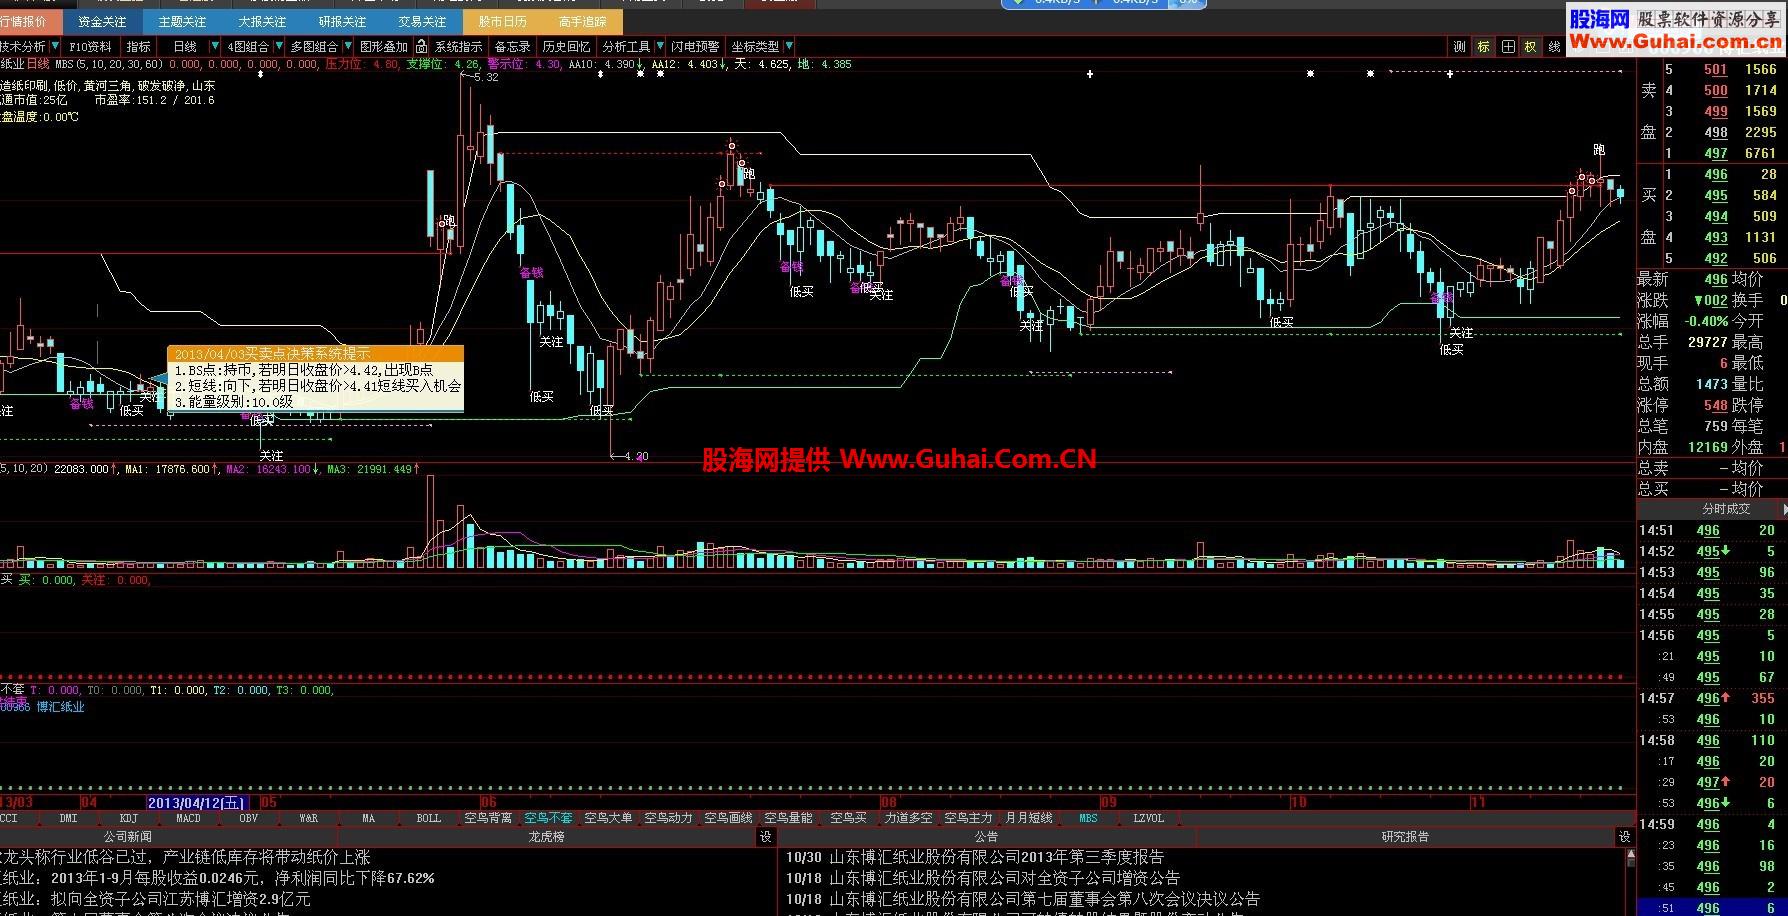Select the 空鸟不套 indicator tab
This screenshot has height=916, width=1788.
click(x=548, y=818)
